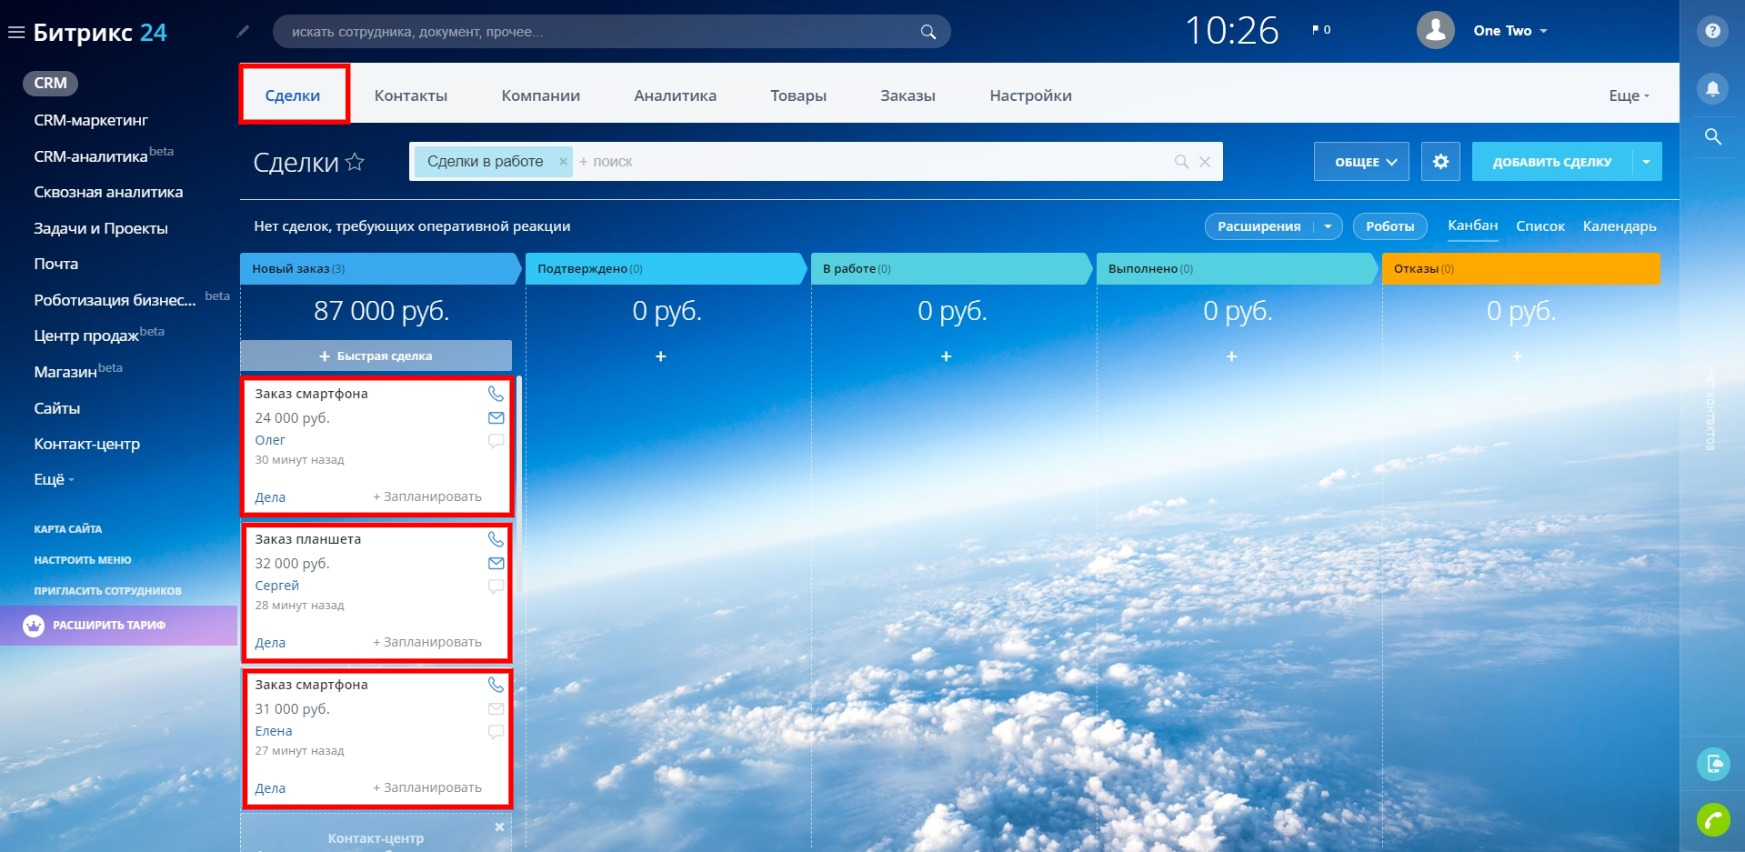The height and width of the screenshot is (852, 1745).
Task: Click the Расширения button
Action: (x=1260, y=226)
